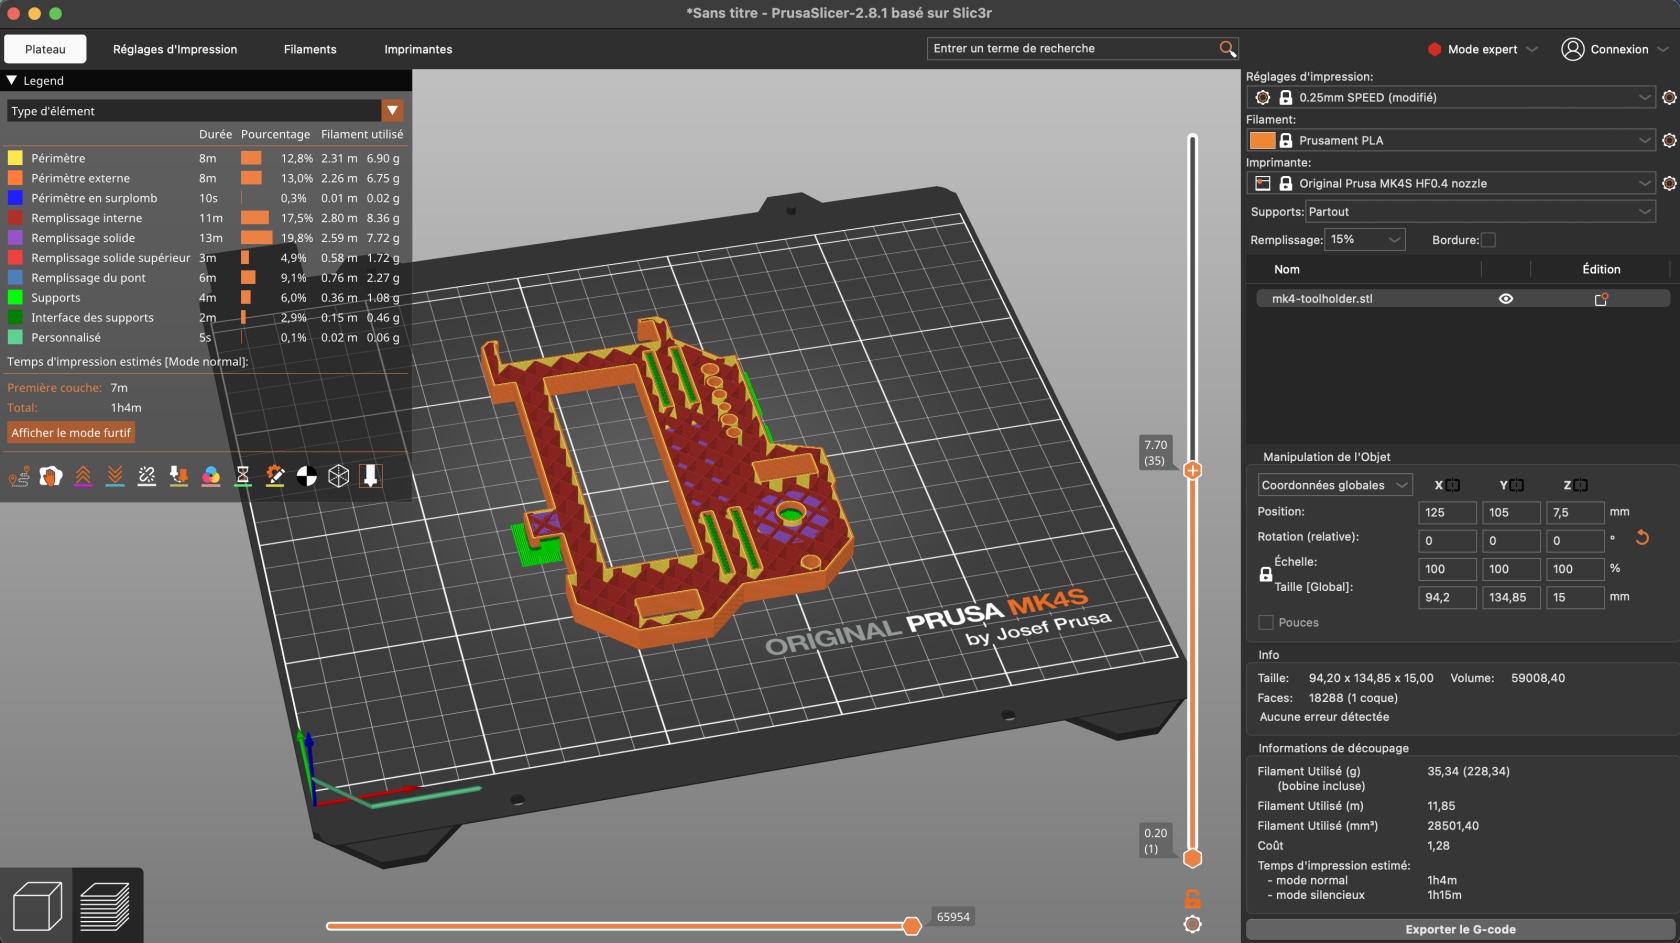Toggle center of gravity black-white circle icon

coord(307,477)
